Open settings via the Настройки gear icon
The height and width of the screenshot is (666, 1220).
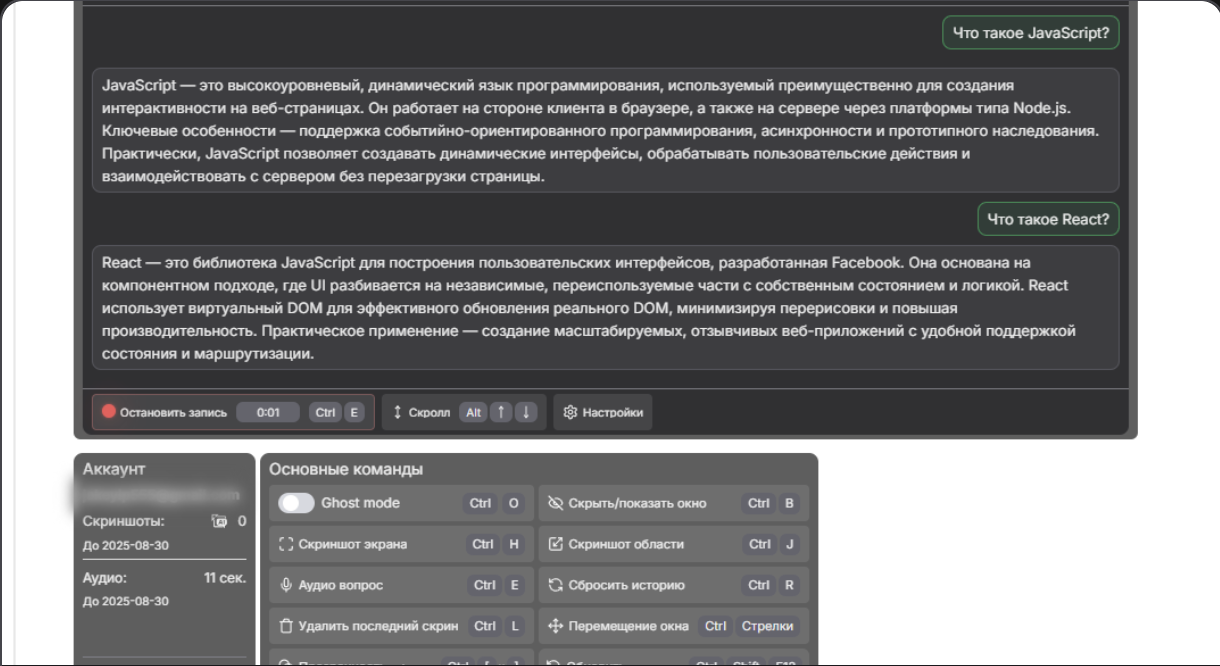(x=570, y=412)
